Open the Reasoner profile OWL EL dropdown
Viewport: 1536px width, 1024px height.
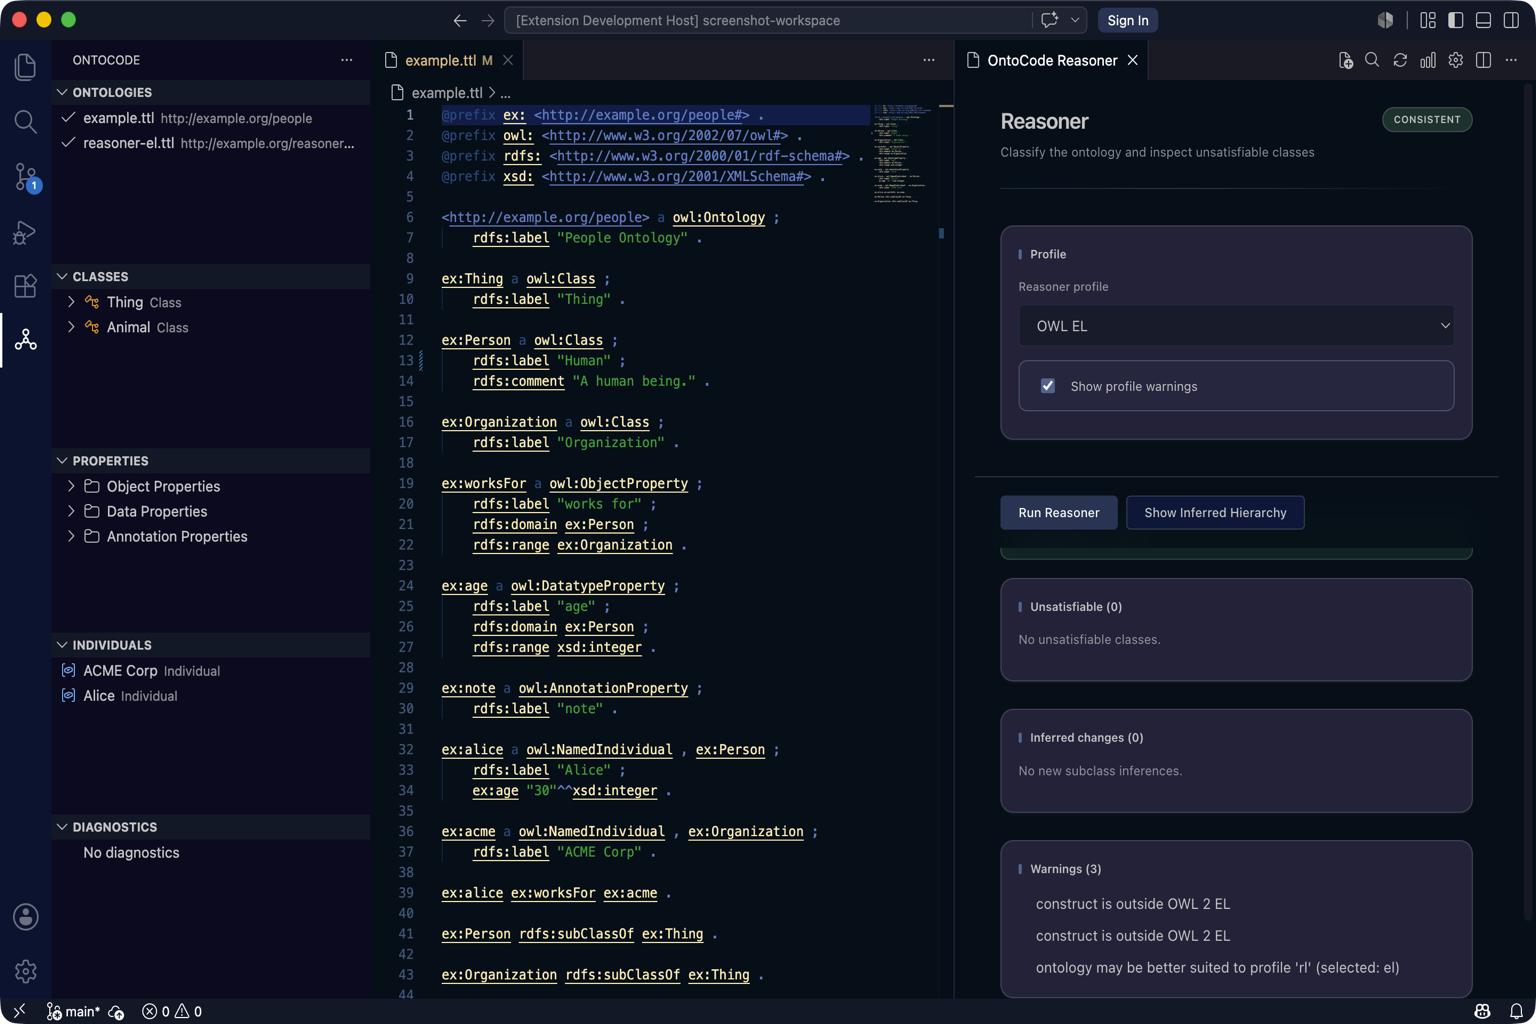1236,326
